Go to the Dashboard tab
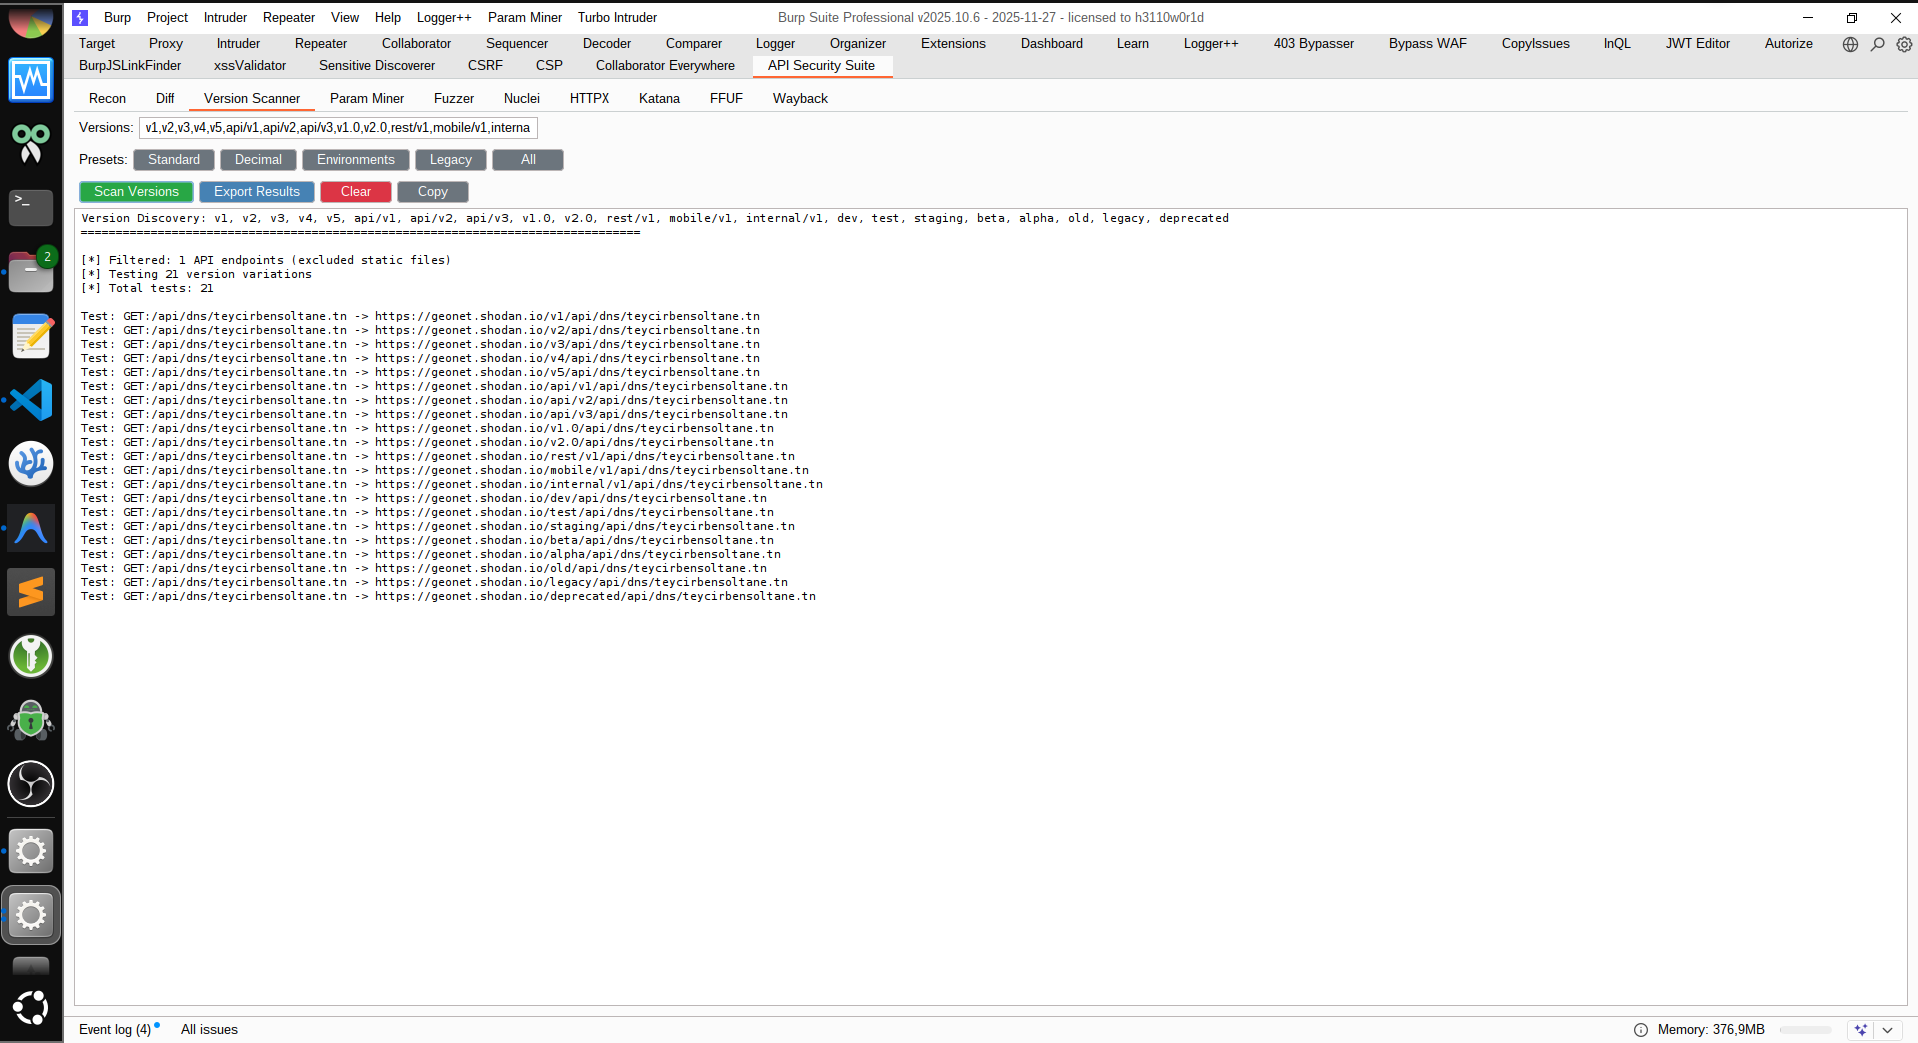The image size is (1918, 1043). pyautogui.click(x=1052, y=44)
